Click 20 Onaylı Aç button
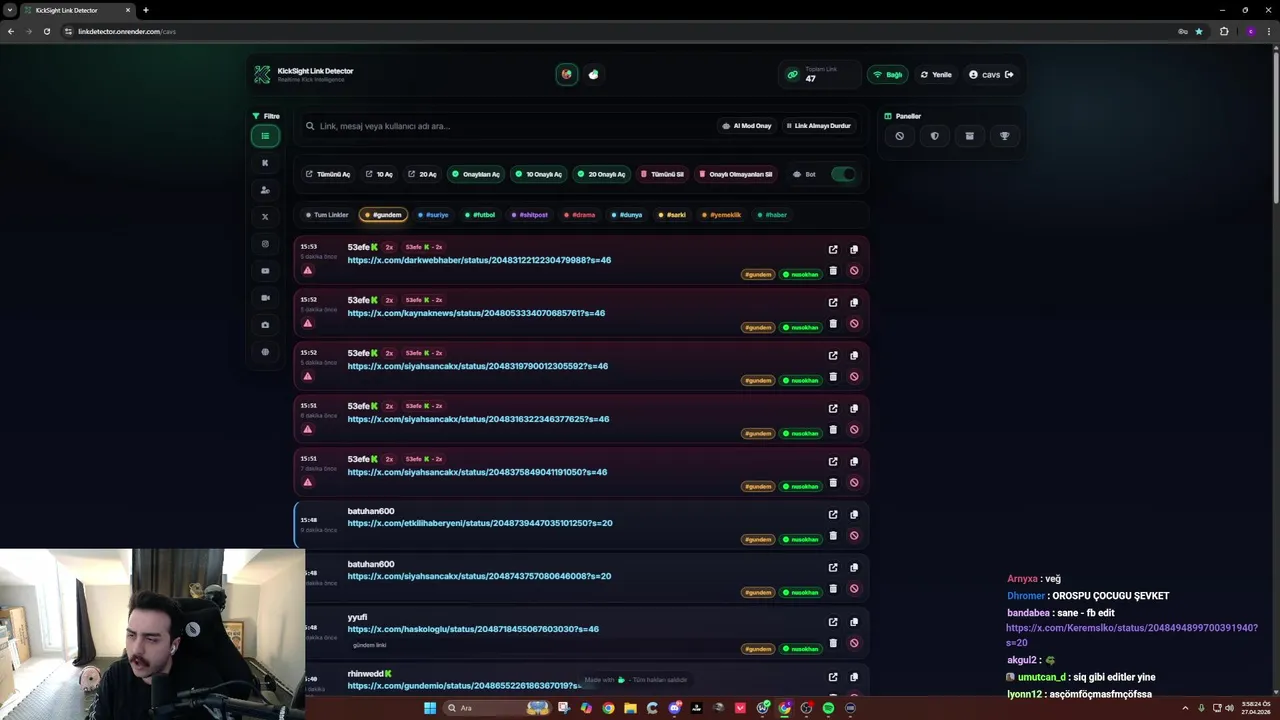 click(601, 174)
